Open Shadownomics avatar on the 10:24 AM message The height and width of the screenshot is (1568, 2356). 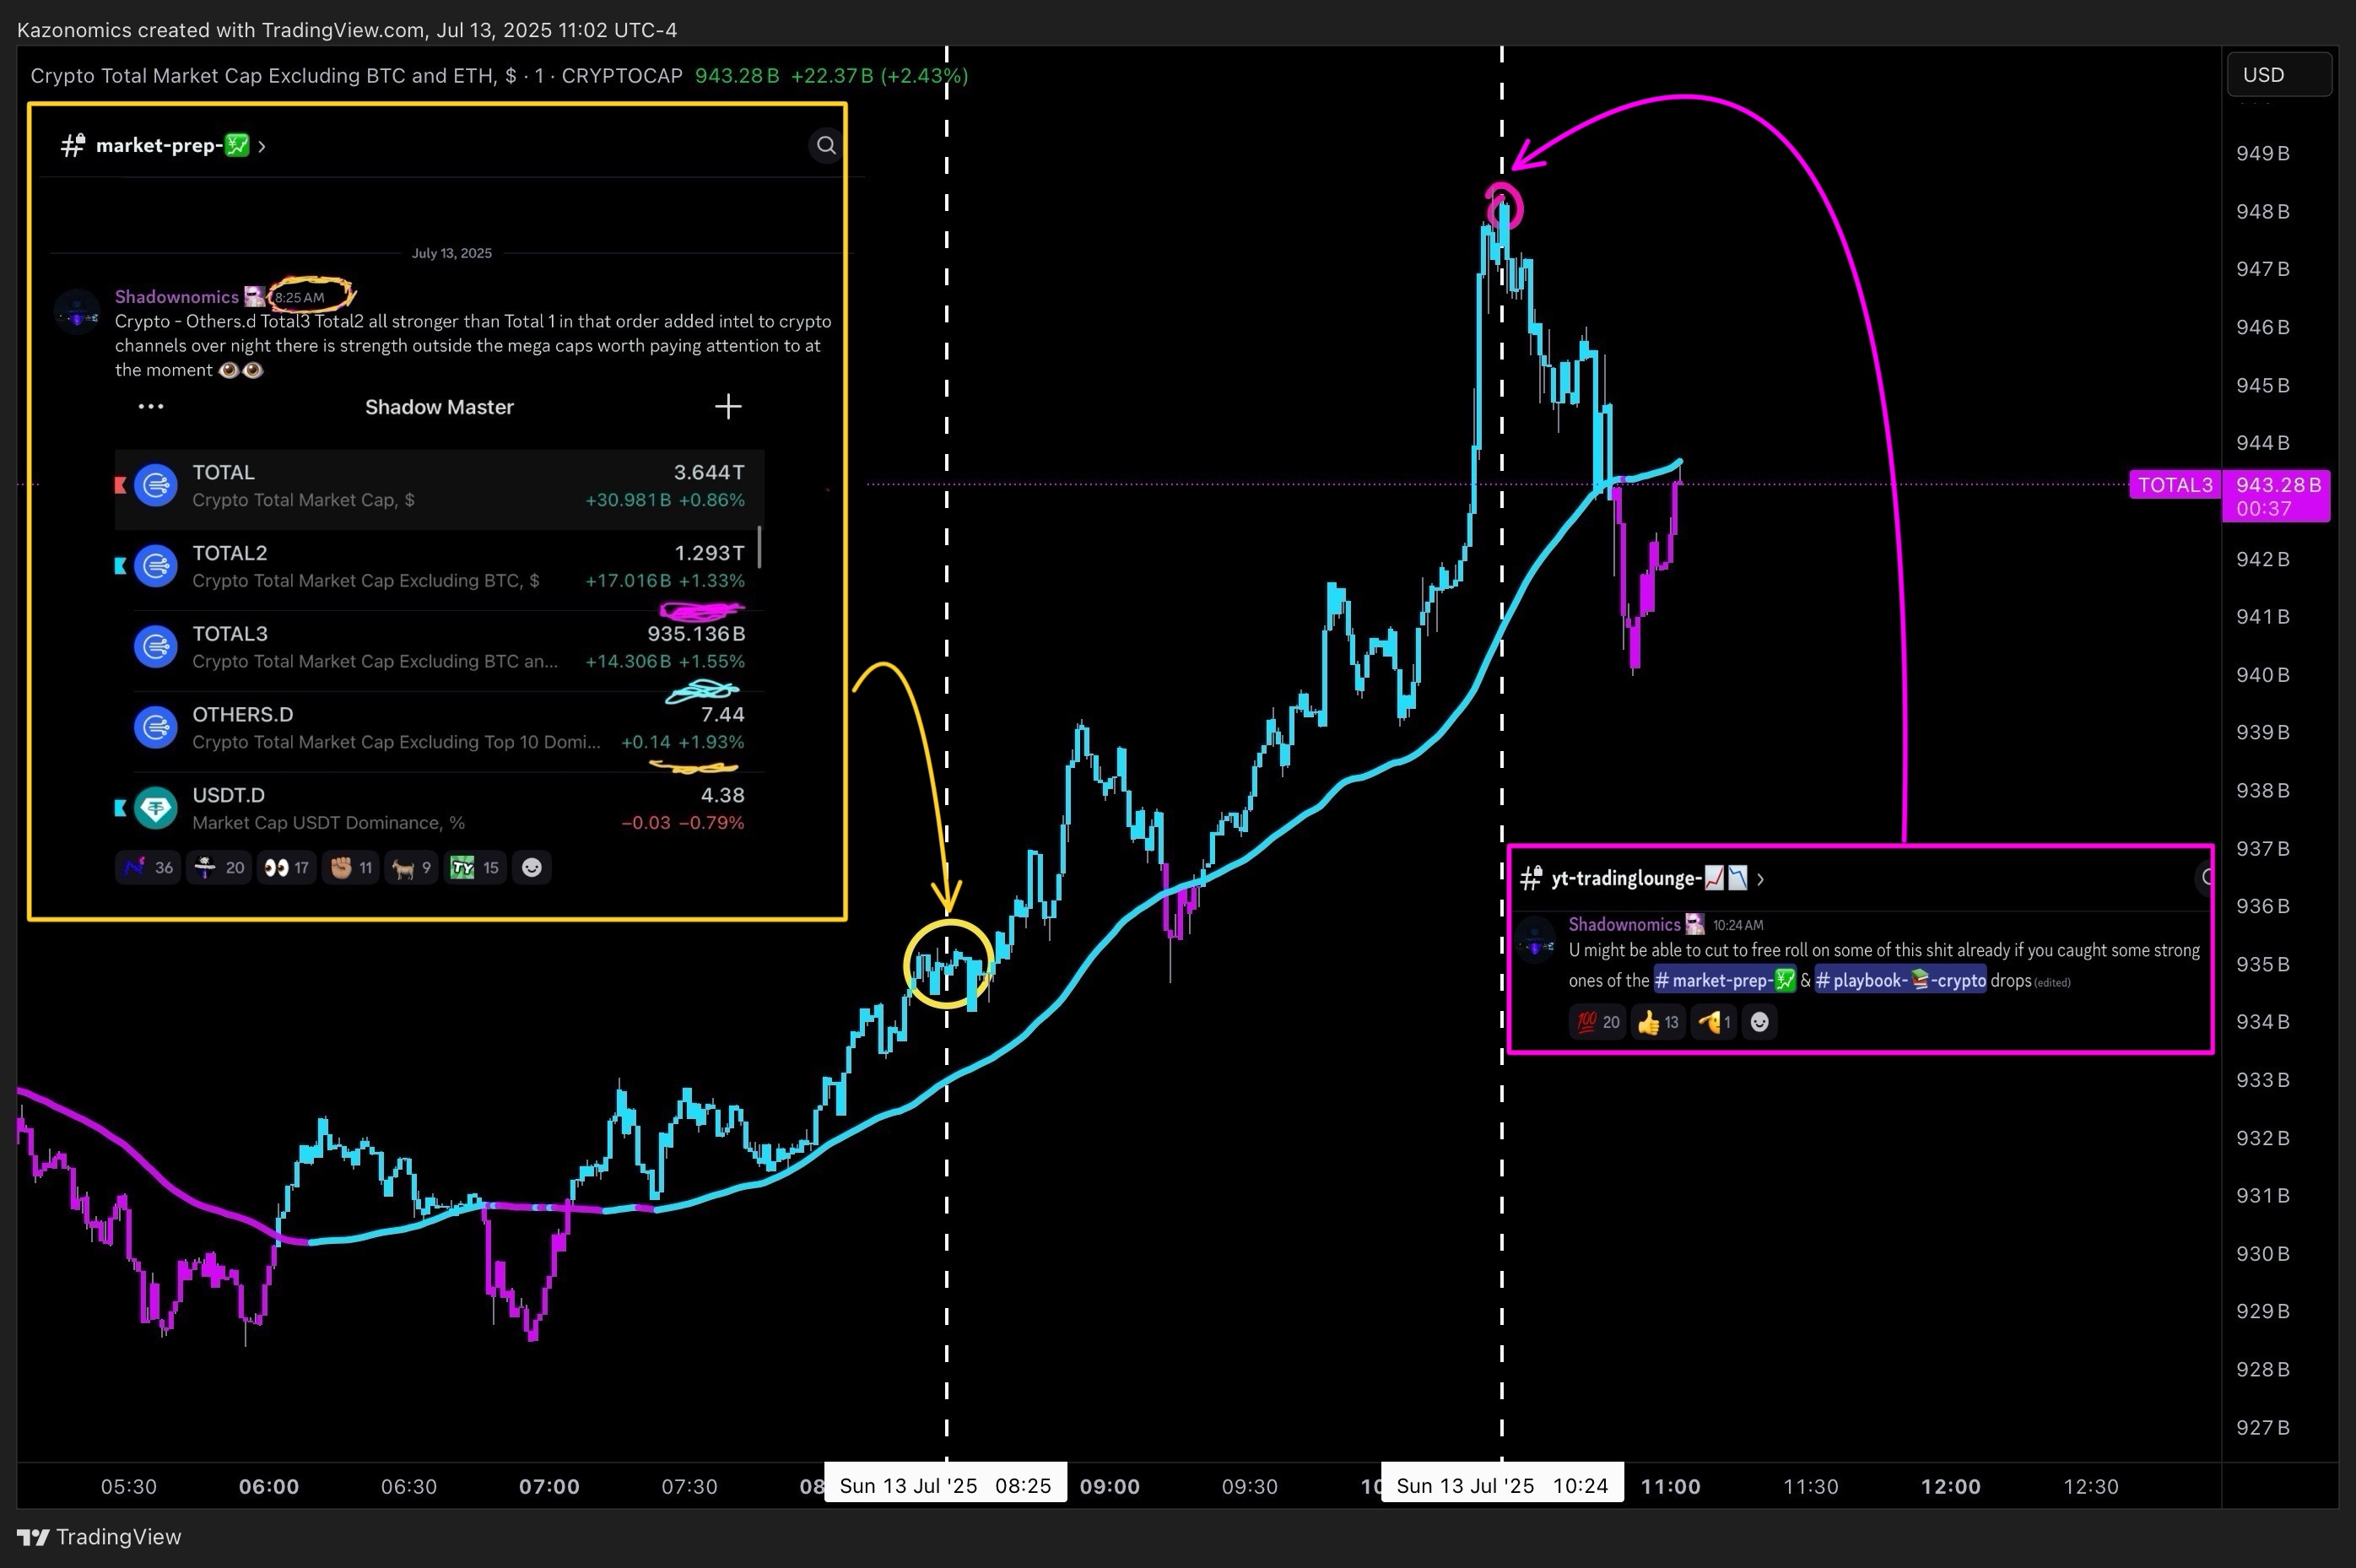(1535, 940)
